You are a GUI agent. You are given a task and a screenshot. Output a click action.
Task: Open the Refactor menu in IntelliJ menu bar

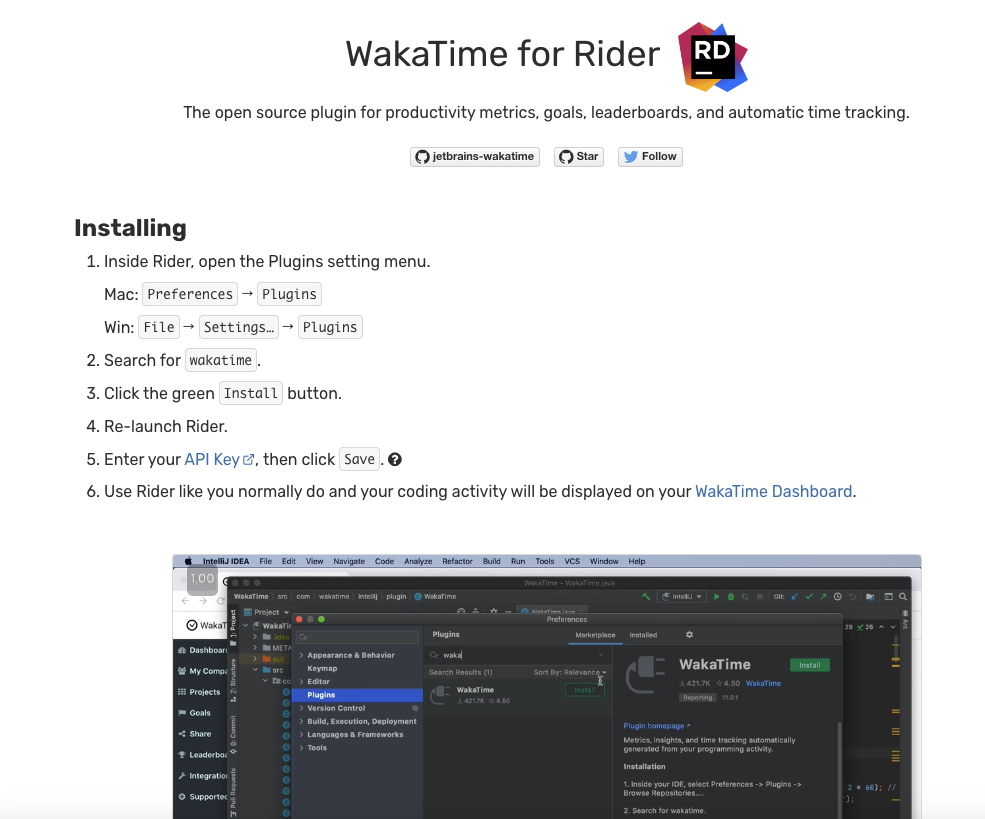[x=457, y=561]
